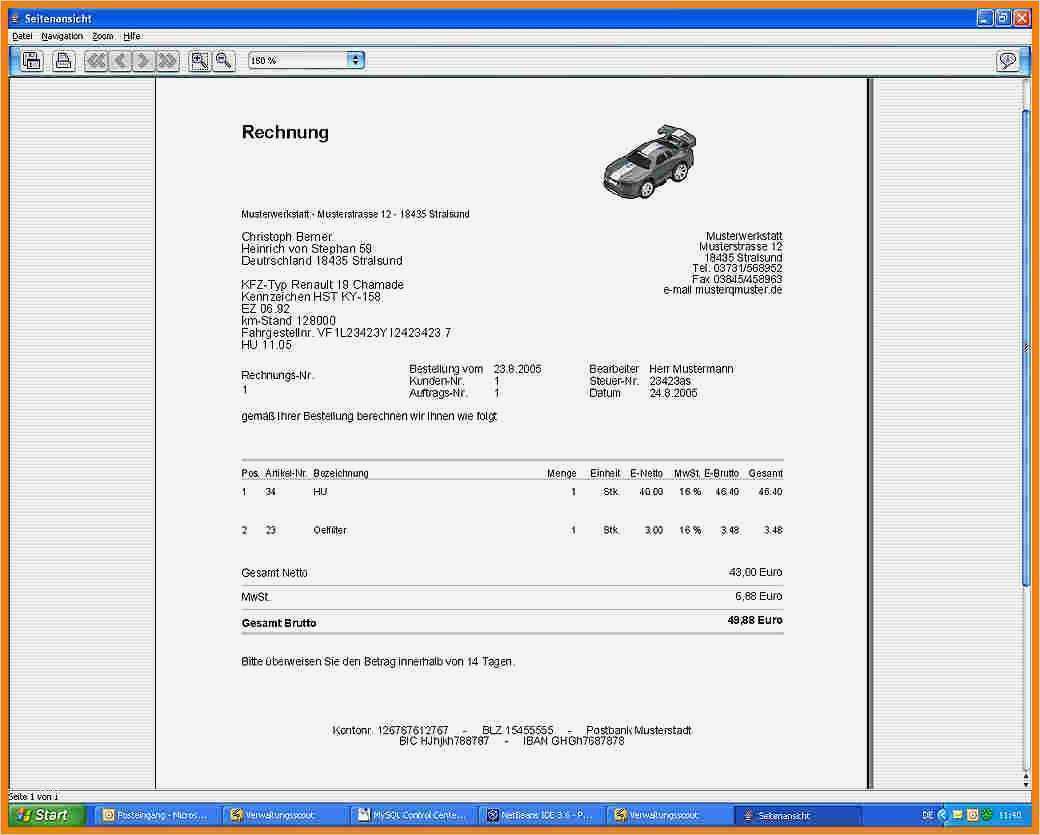Click the save document toolbar icon

(32, 60)
